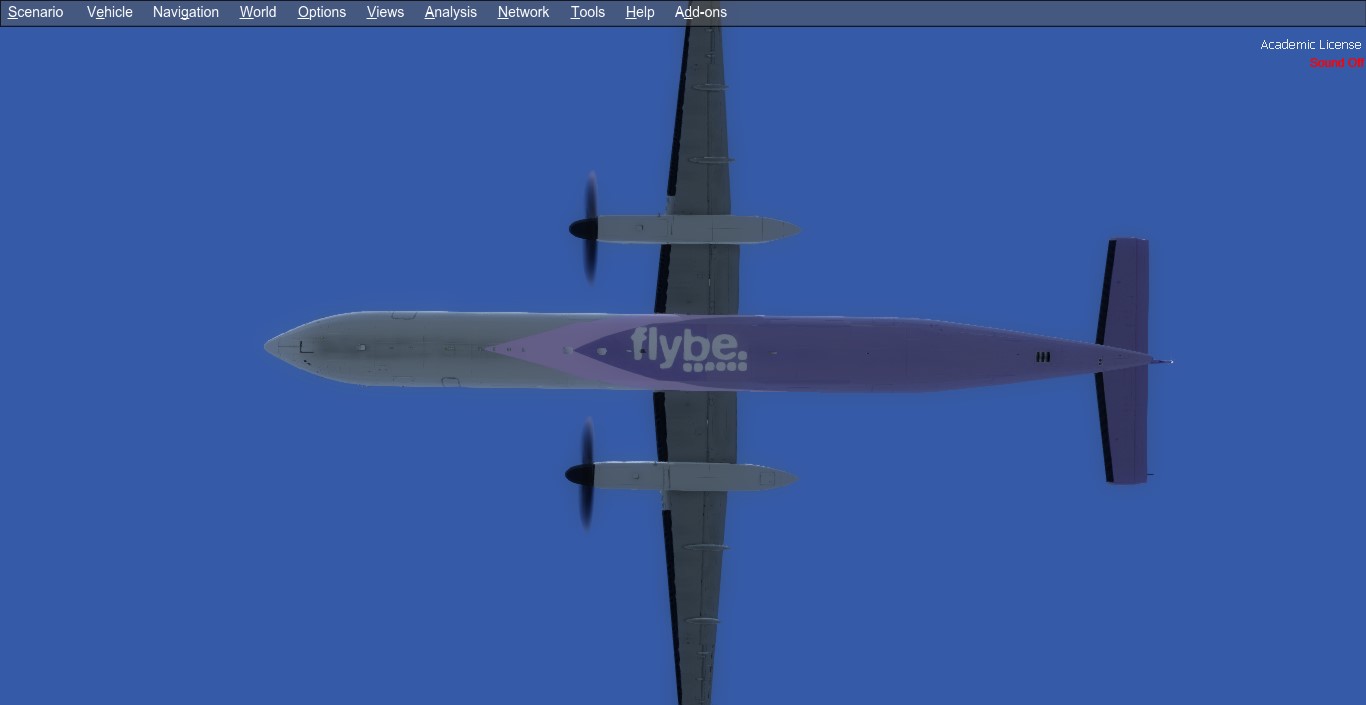The height and width of the screenshot is (705, 1366).
Task: Open the Help menu
Action: (640, 12)
